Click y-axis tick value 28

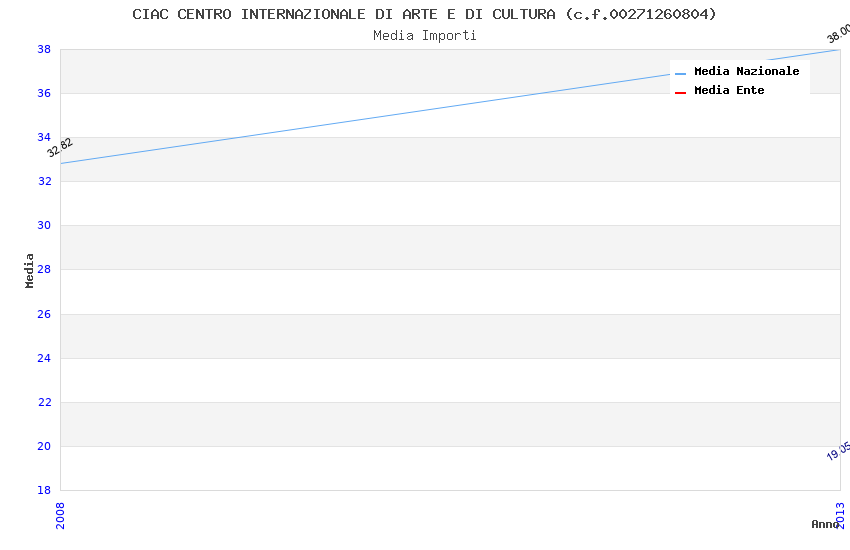pyautogui.click(x=44, y=269)
